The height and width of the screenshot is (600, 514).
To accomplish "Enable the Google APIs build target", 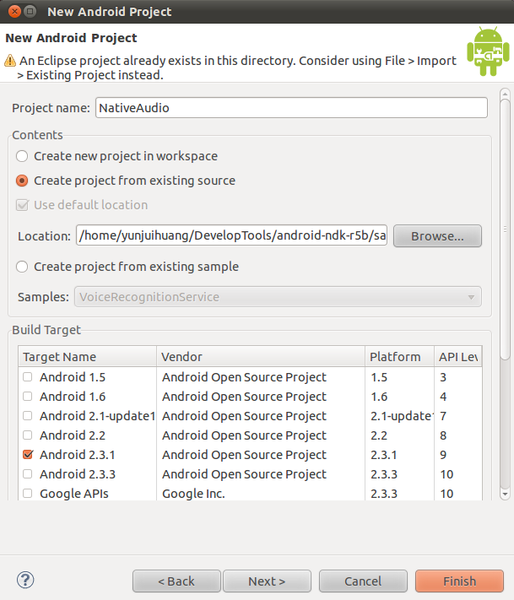I will tap(28, 493).
